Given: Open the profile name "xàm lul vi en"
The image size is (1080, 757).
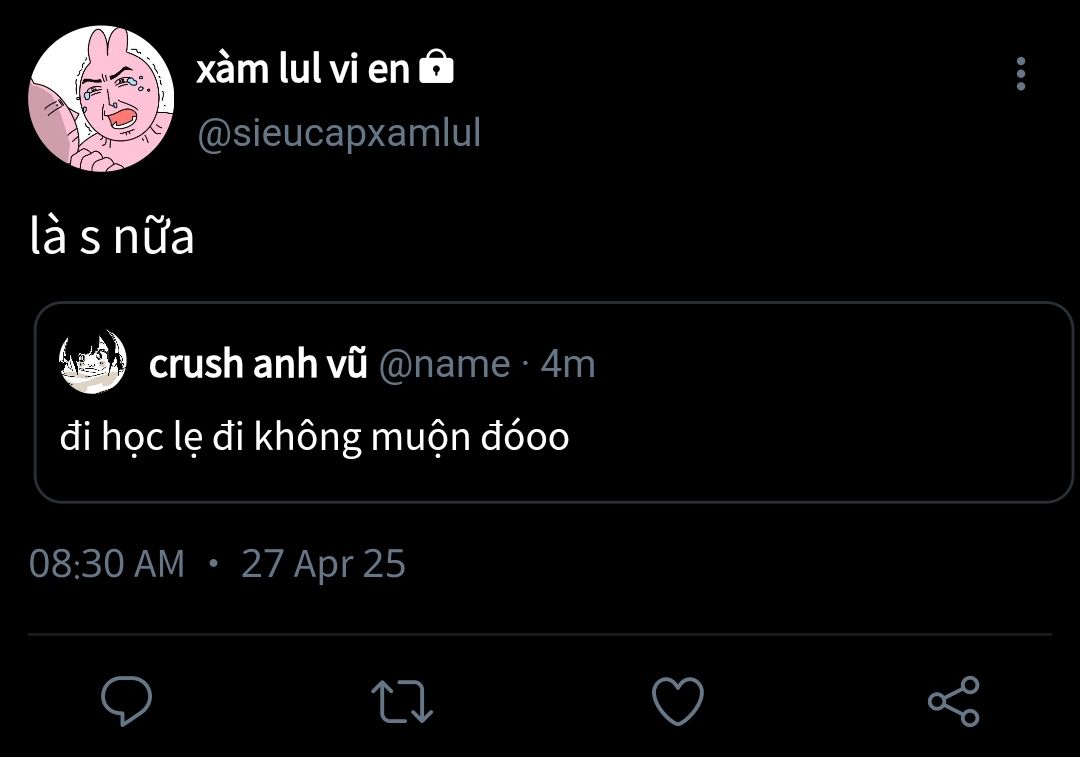Looking at the screenshot, I should click(x=304, y=68).
